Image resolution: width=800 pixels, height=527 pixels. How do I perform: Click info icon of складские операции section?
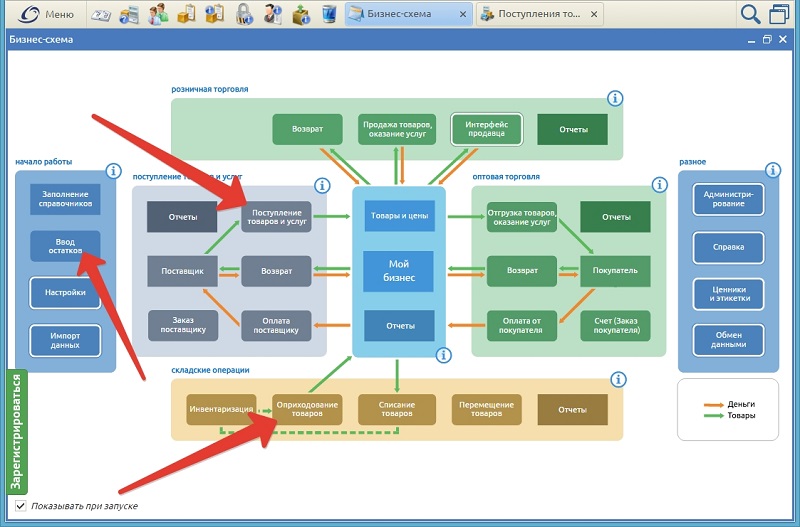tap(618, 379)
